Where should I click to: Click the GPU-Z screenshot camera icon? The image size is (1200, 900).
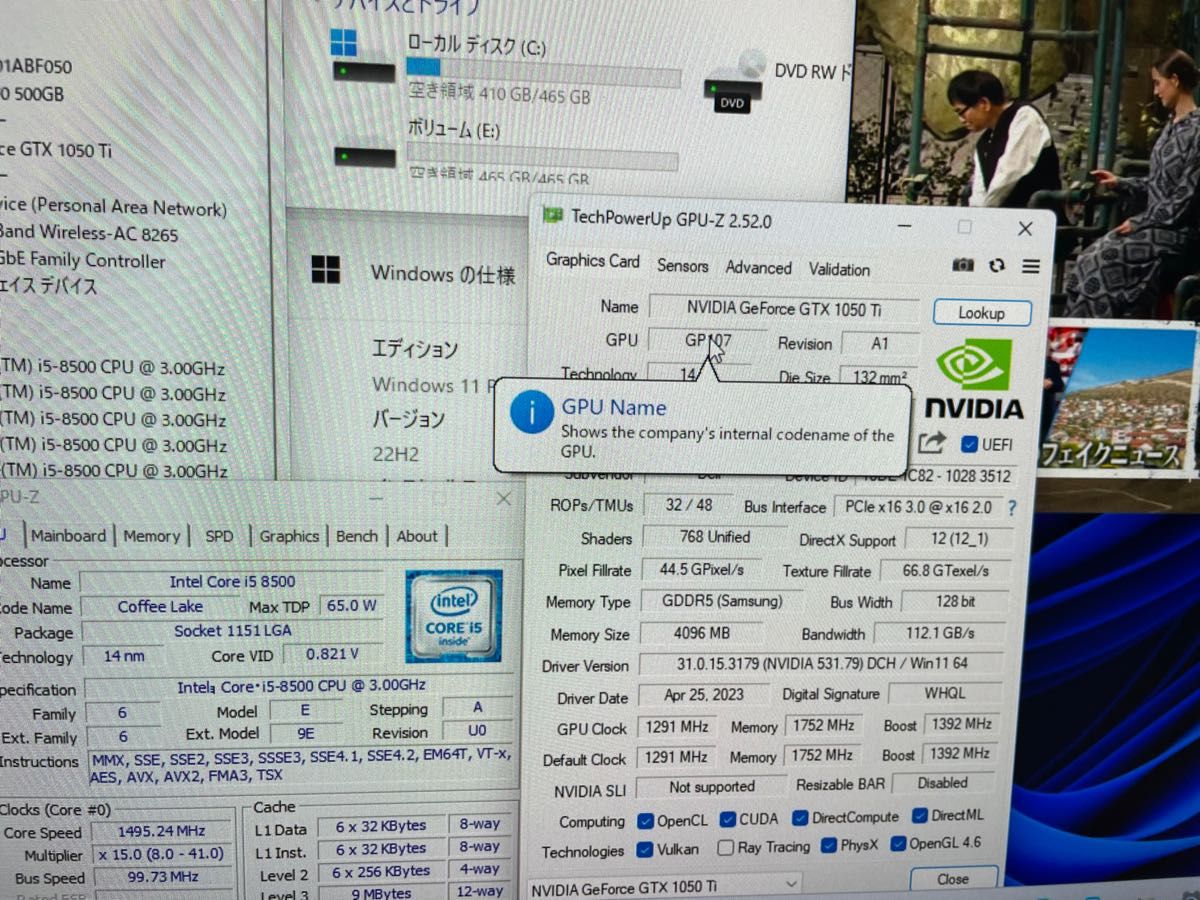click(963, 265)
